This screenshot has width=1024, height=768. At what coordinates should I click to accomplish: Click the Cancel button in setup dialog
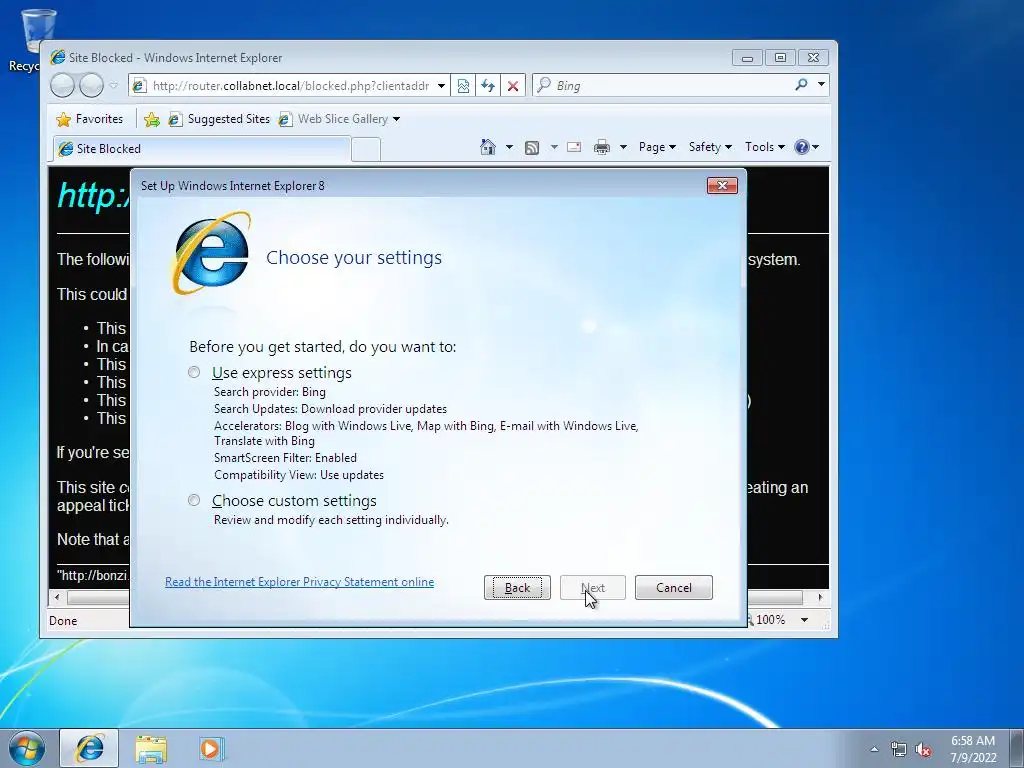click(x=673, y=588)
